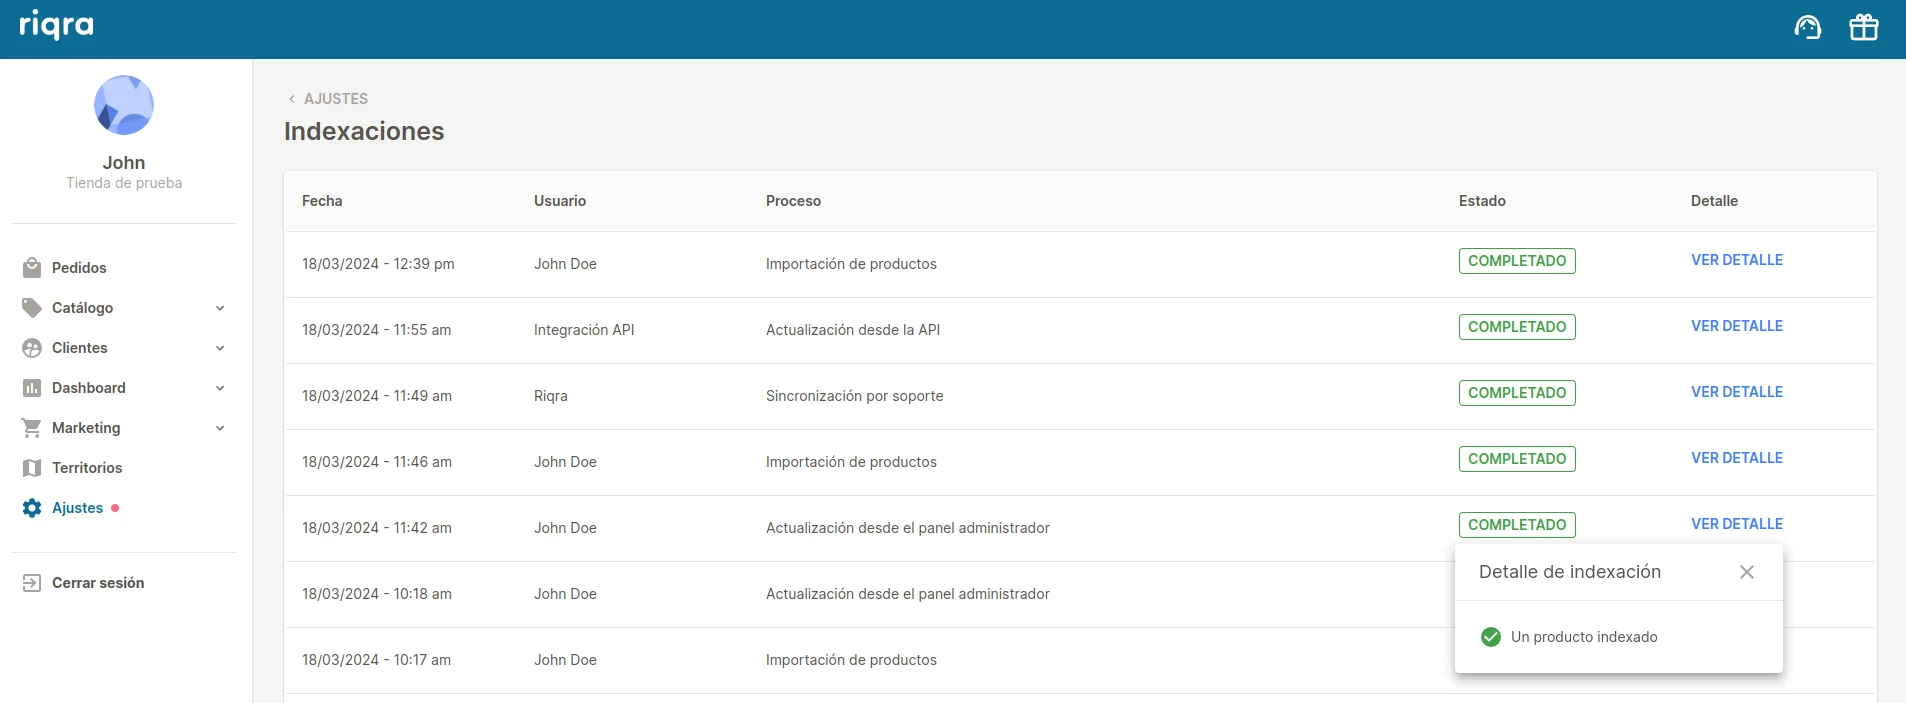Click the Catálogo tag icon
This screenshot has height=703, width=1906.
coord(32,308)
